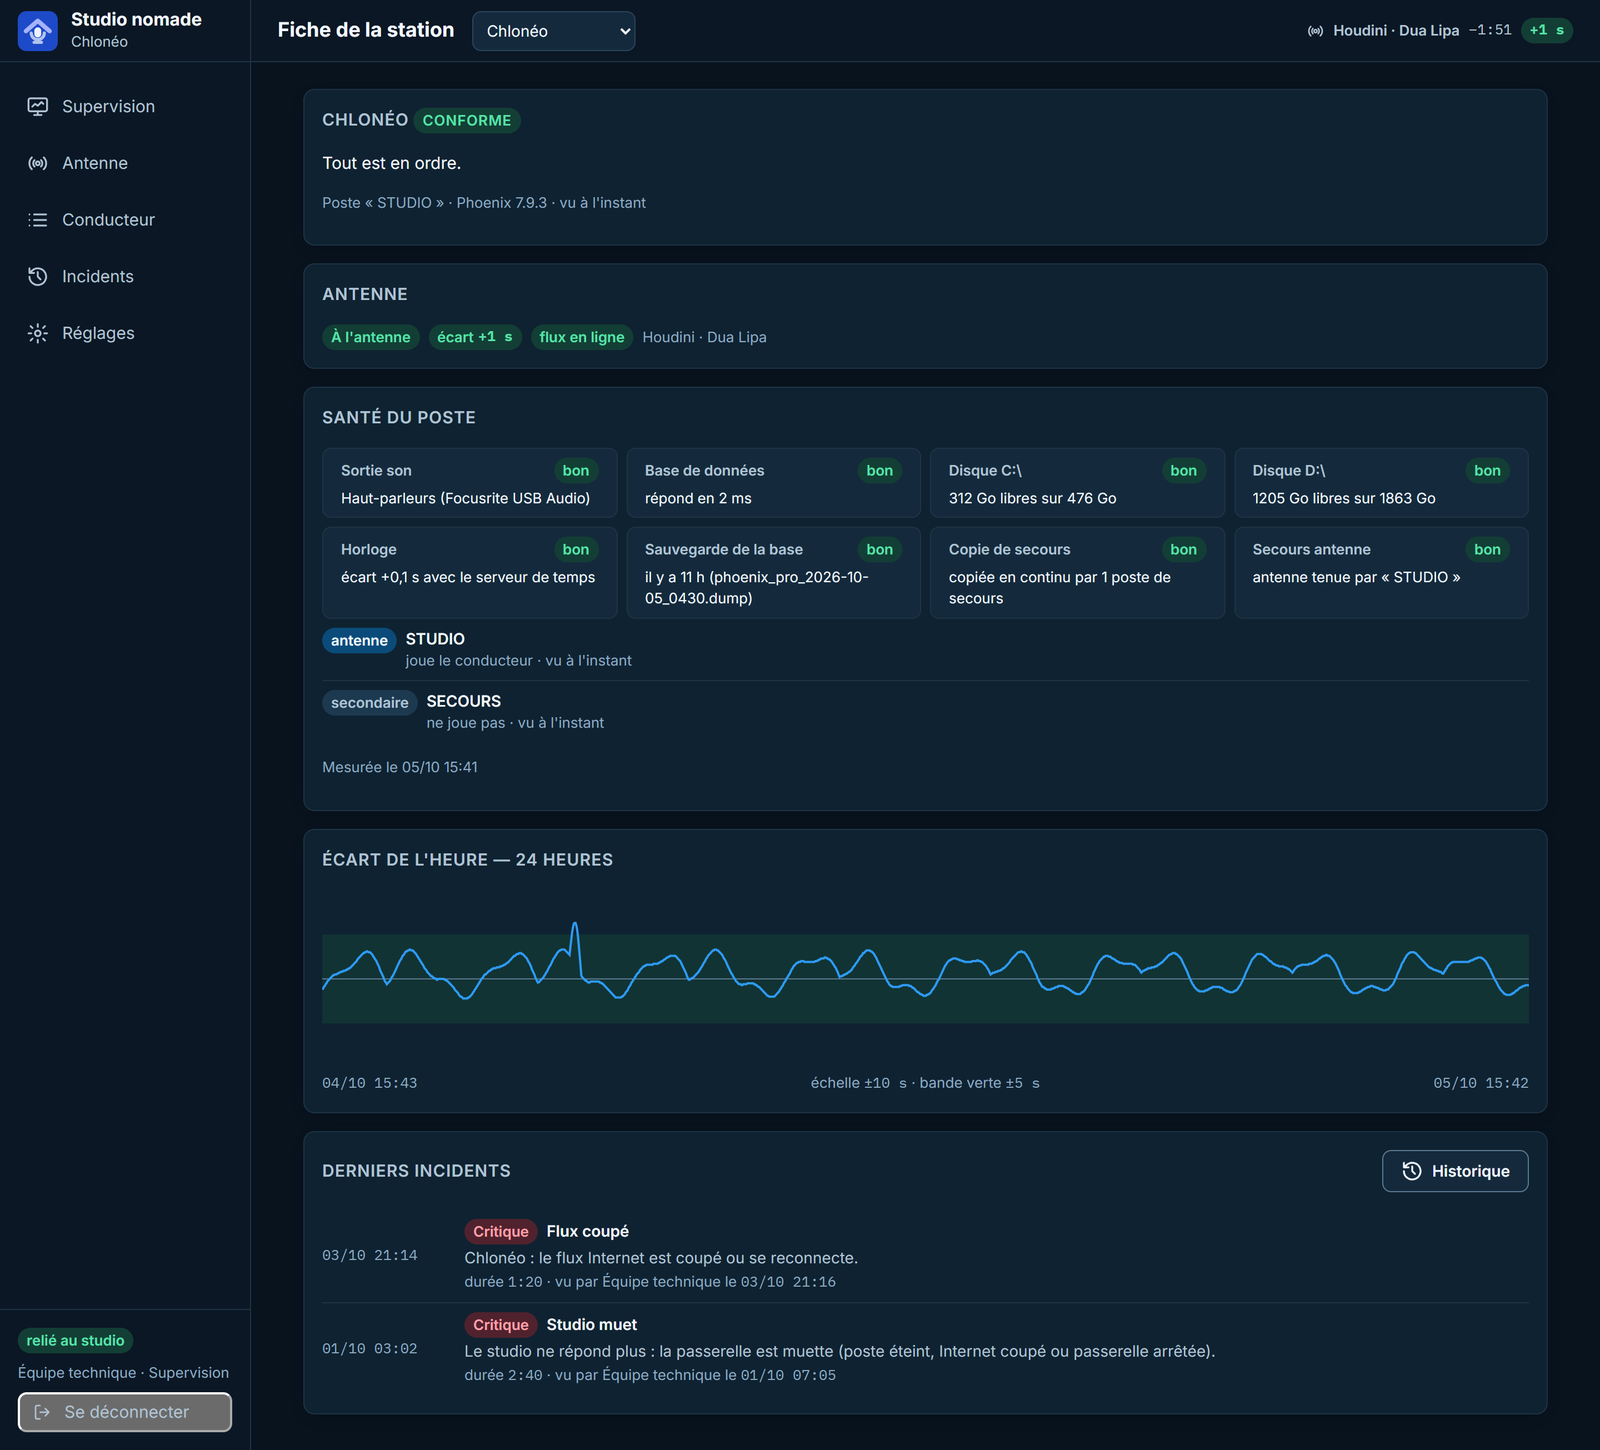Select the Studio muet incident entry
Screen dimensions: 1600x1450
click(925, 1349)
